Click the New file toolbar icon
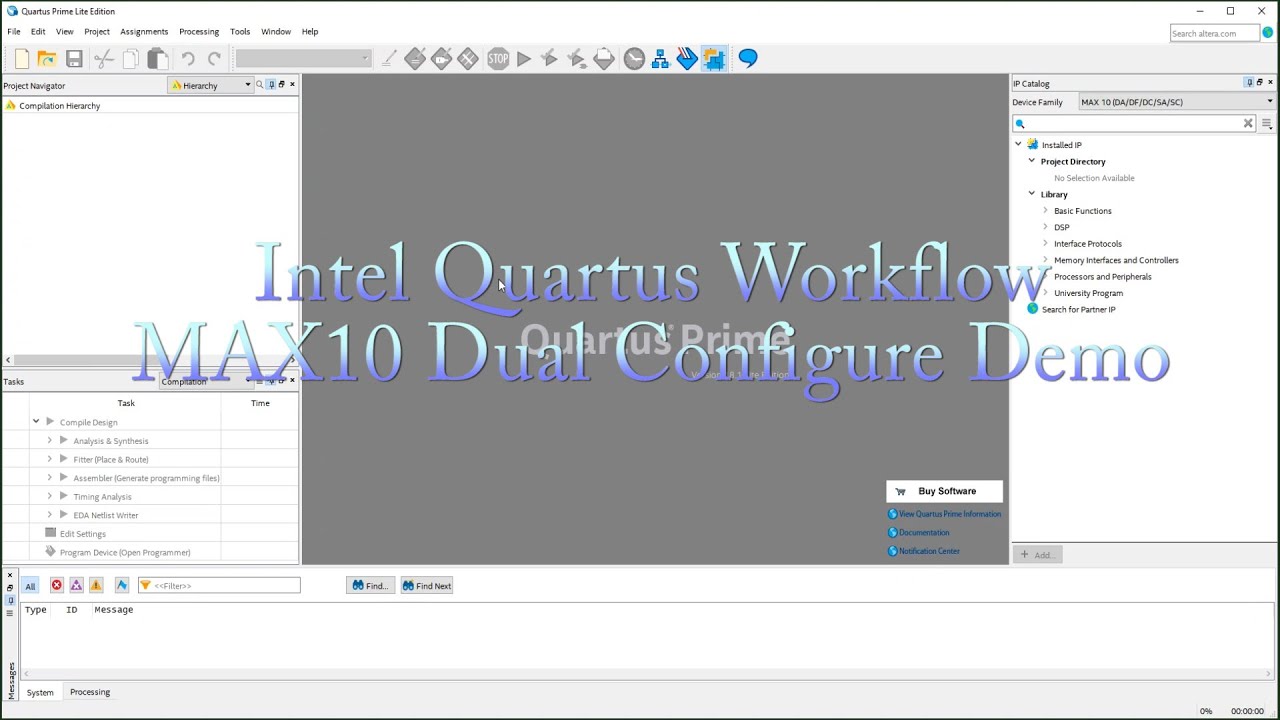 22,59
